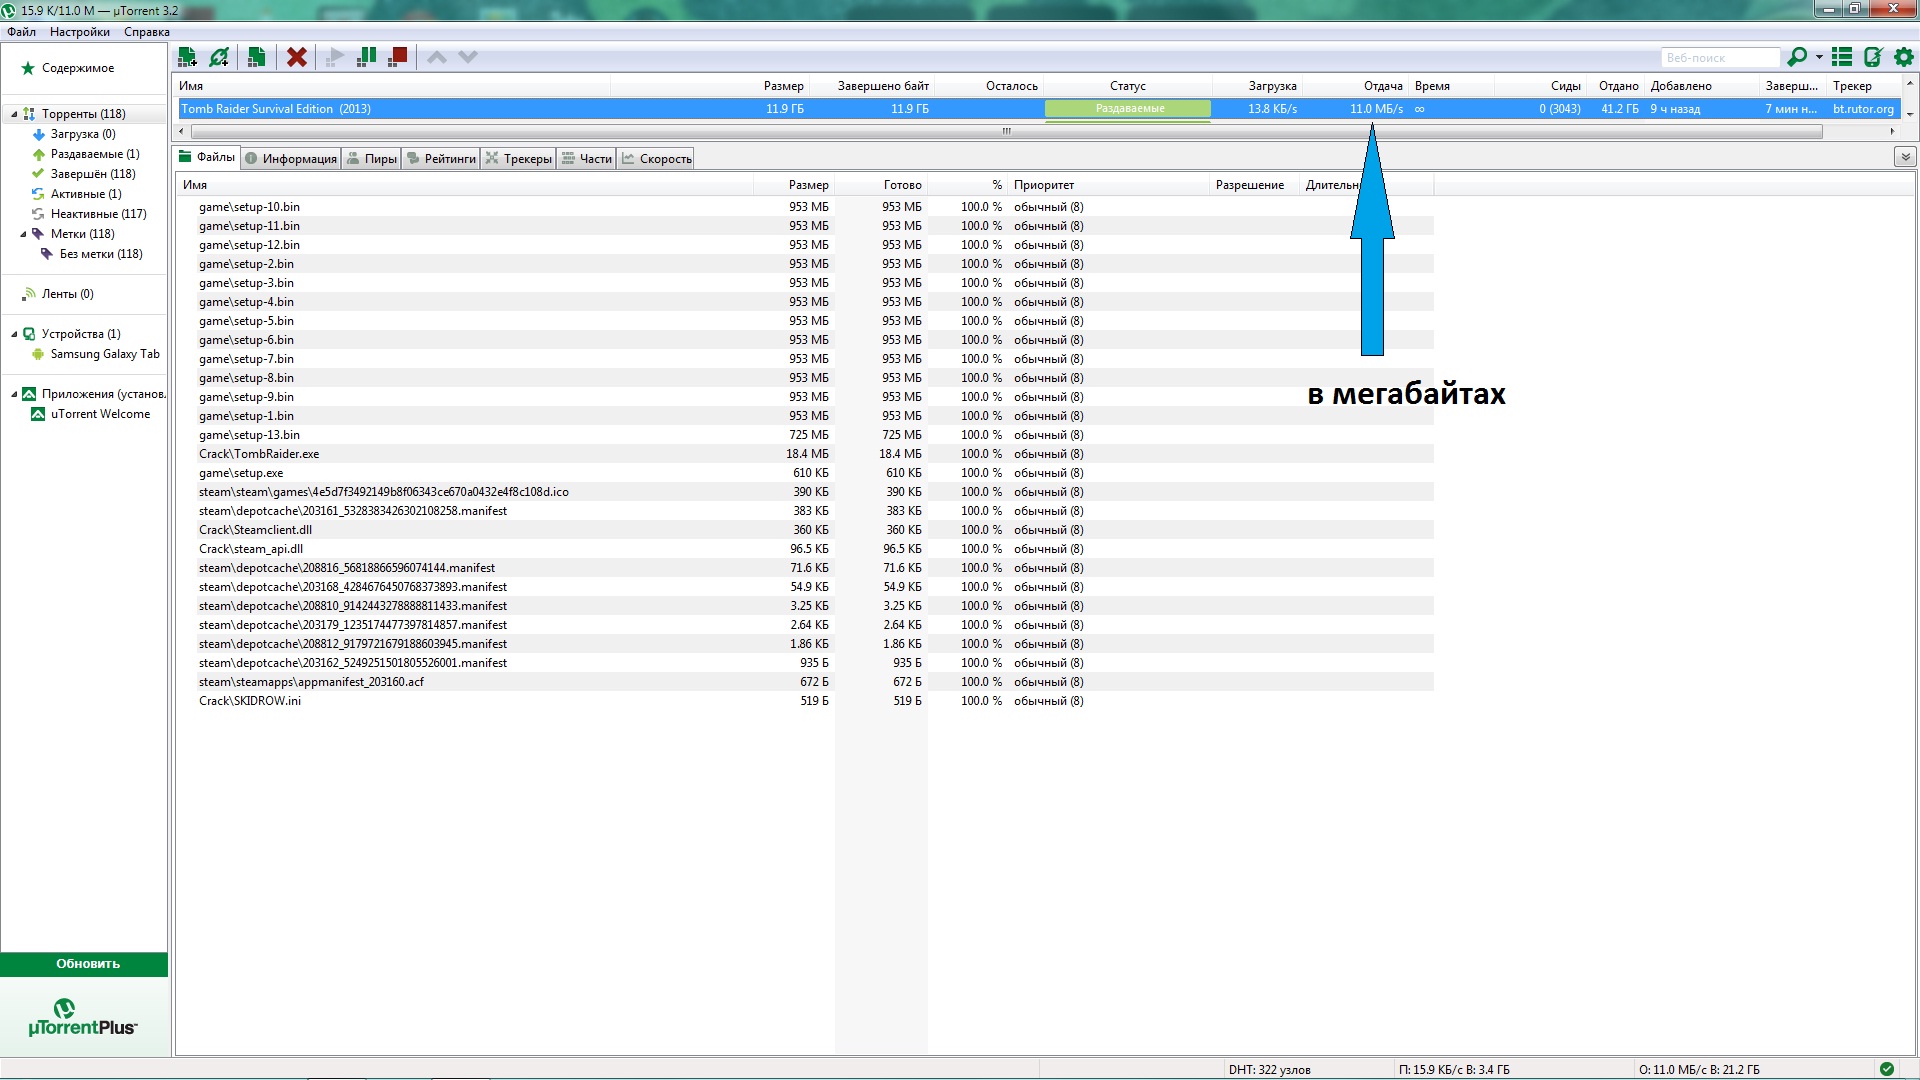Remove the torrent with the red X
The width and height of the screenshot is (1920, 1080).
tap(297, 57)
